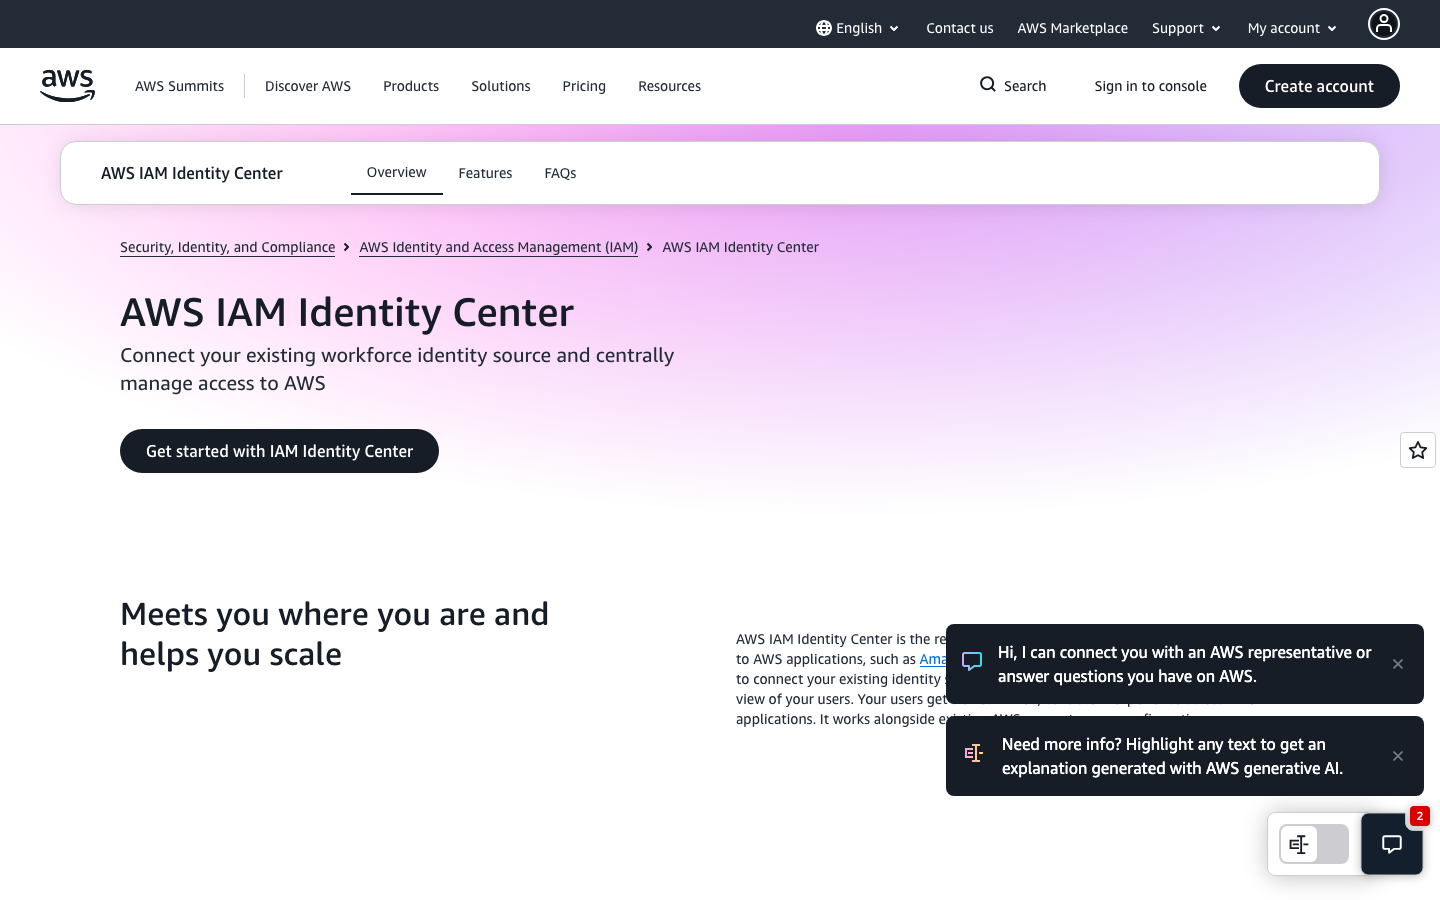Open the Discover AWS menu
Image resolution: width=1440 pixels, height=900 pixels.
coord(308,86)
